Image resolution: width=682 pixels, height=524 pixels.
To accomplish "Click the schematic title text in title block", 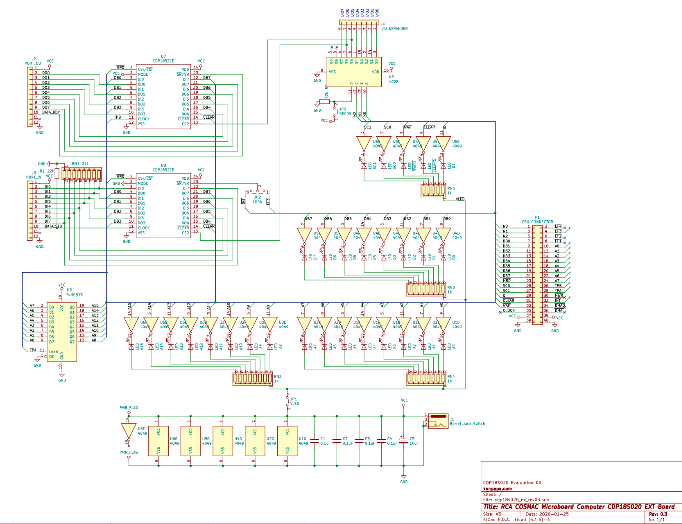I will (x=560, y=506).
